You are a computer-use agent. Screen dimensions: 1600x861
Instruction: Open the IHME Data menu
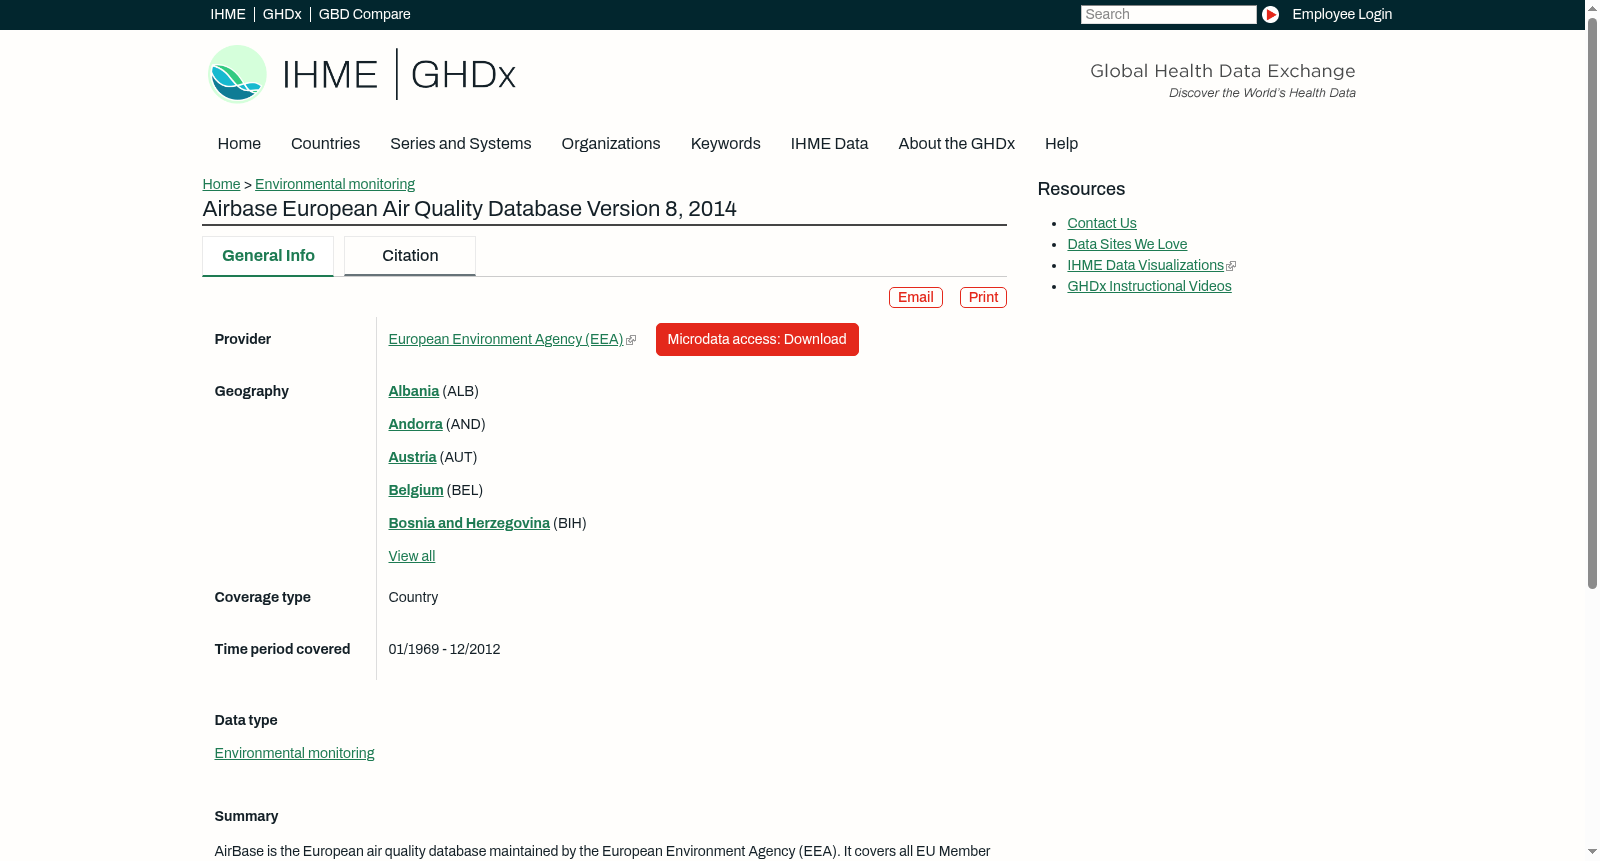point(829,144)
